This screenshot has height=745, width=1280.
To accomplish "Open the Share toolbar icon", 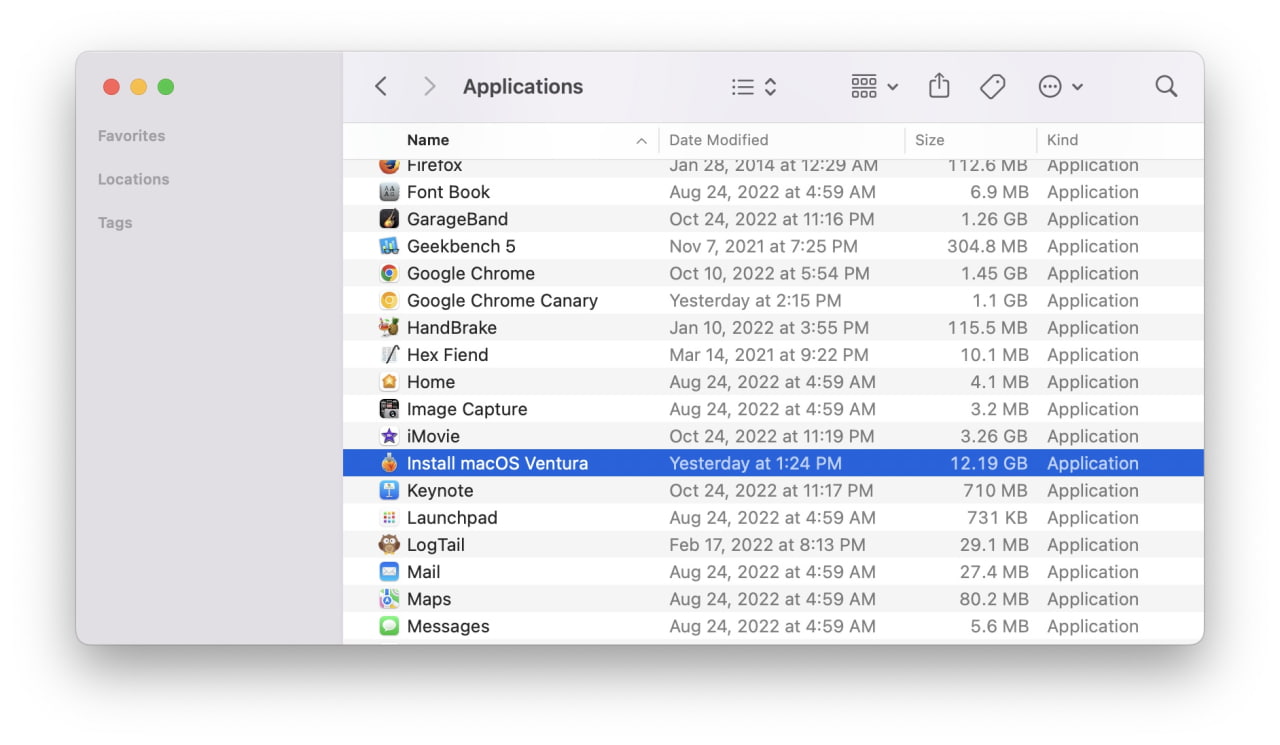I will coord(938,86).
